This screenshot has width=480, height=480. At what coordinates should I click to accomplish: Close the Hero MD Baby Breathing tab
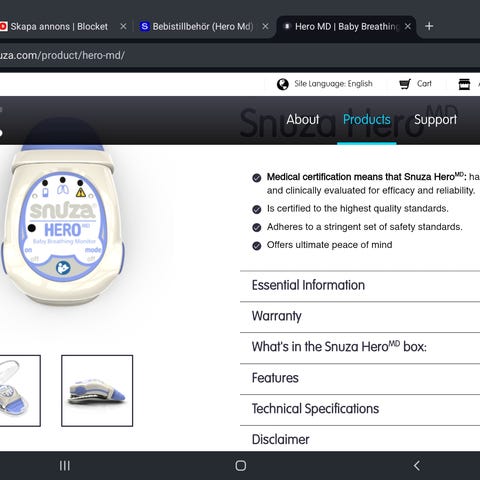[x=407, y=26]
